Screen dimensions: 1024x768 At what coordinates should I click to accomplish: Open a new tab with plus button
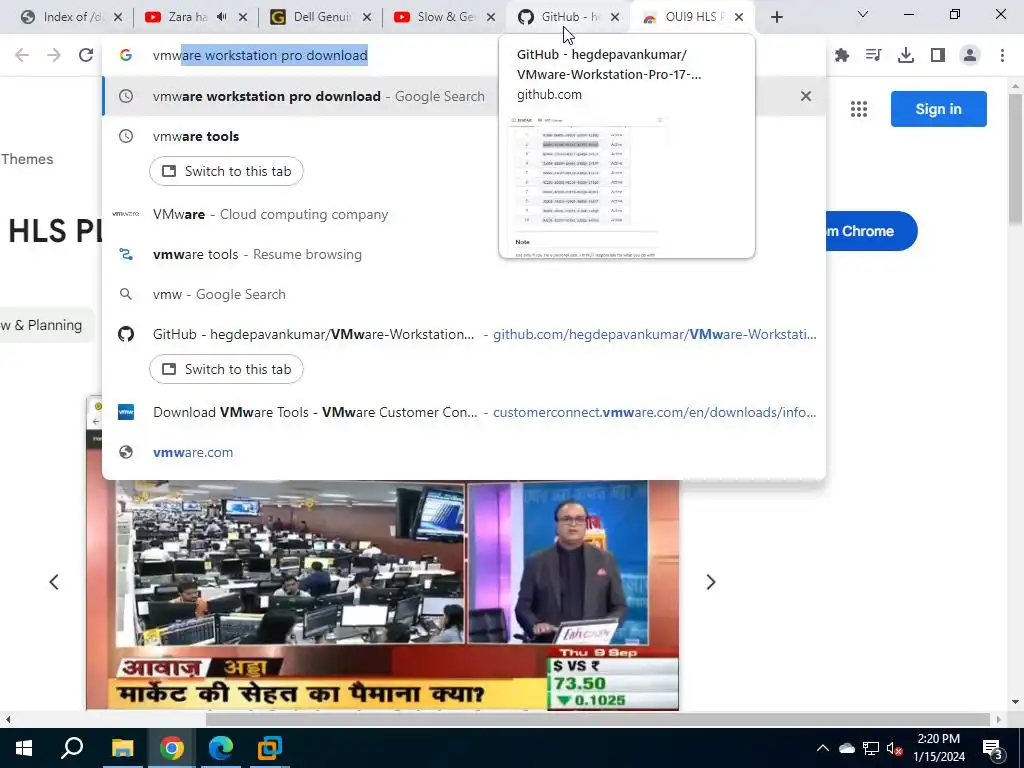[776, 17]
